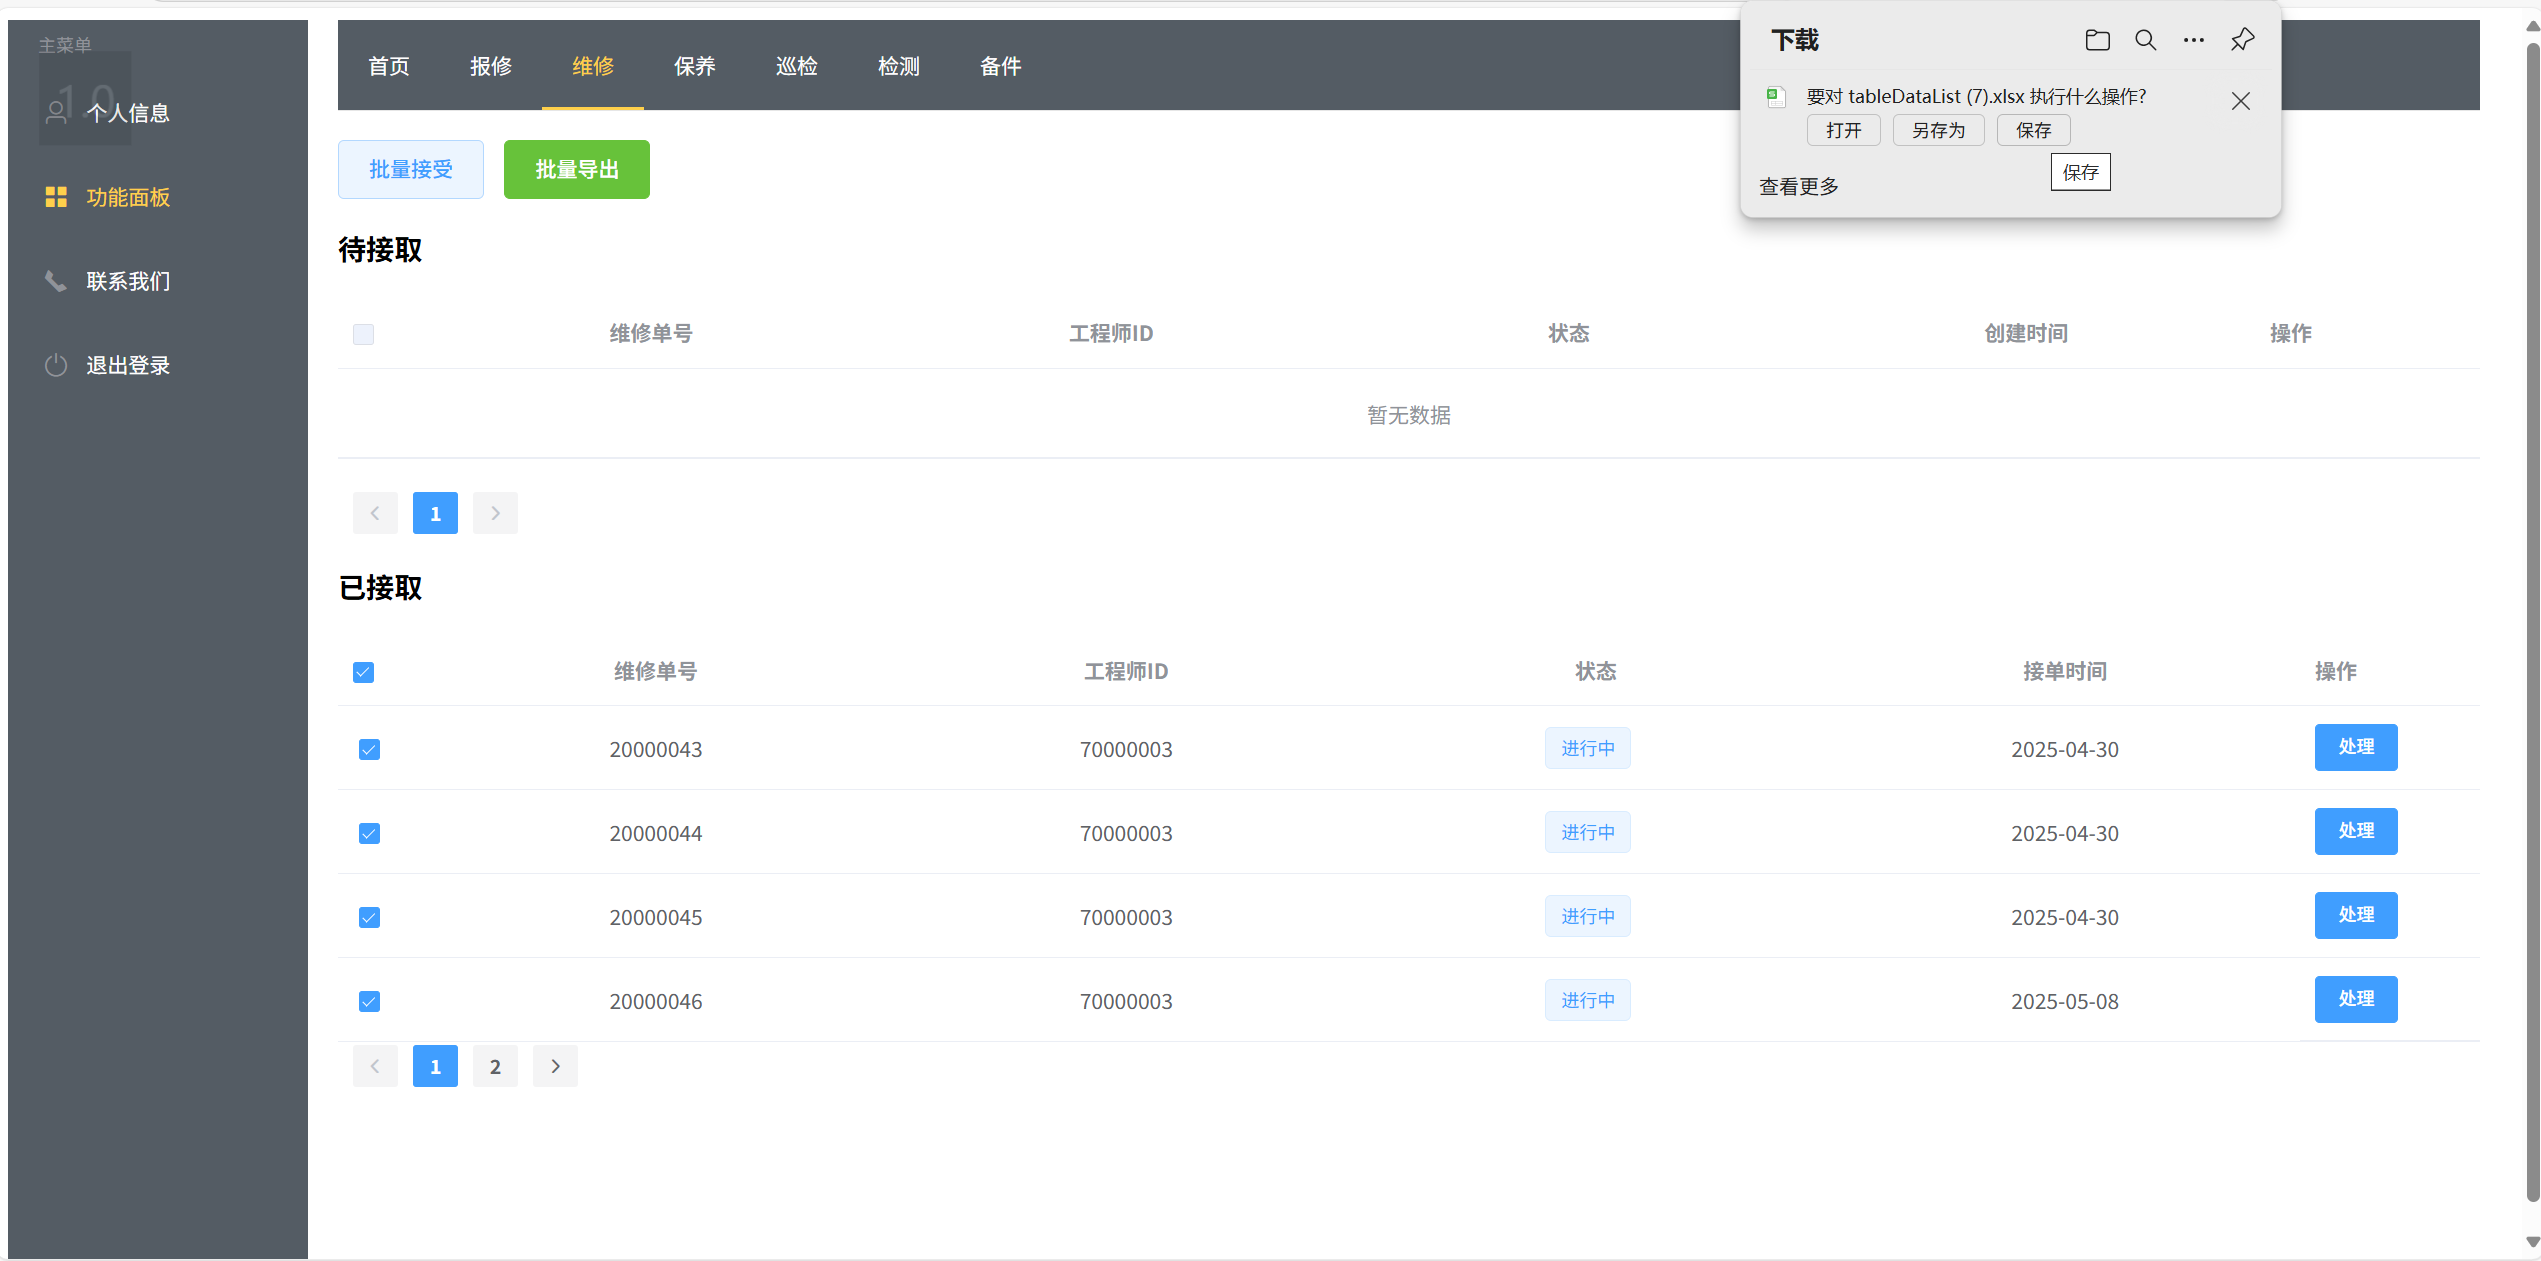2541x1261 pixels.
Task: Click the green 批量导出 button
Action: [576, 170]
